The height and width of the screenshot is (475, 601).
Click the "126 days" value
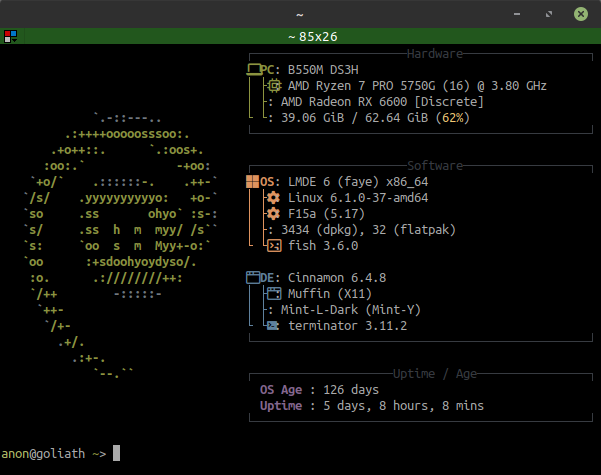pyautogui.click(x=351, y=390)
